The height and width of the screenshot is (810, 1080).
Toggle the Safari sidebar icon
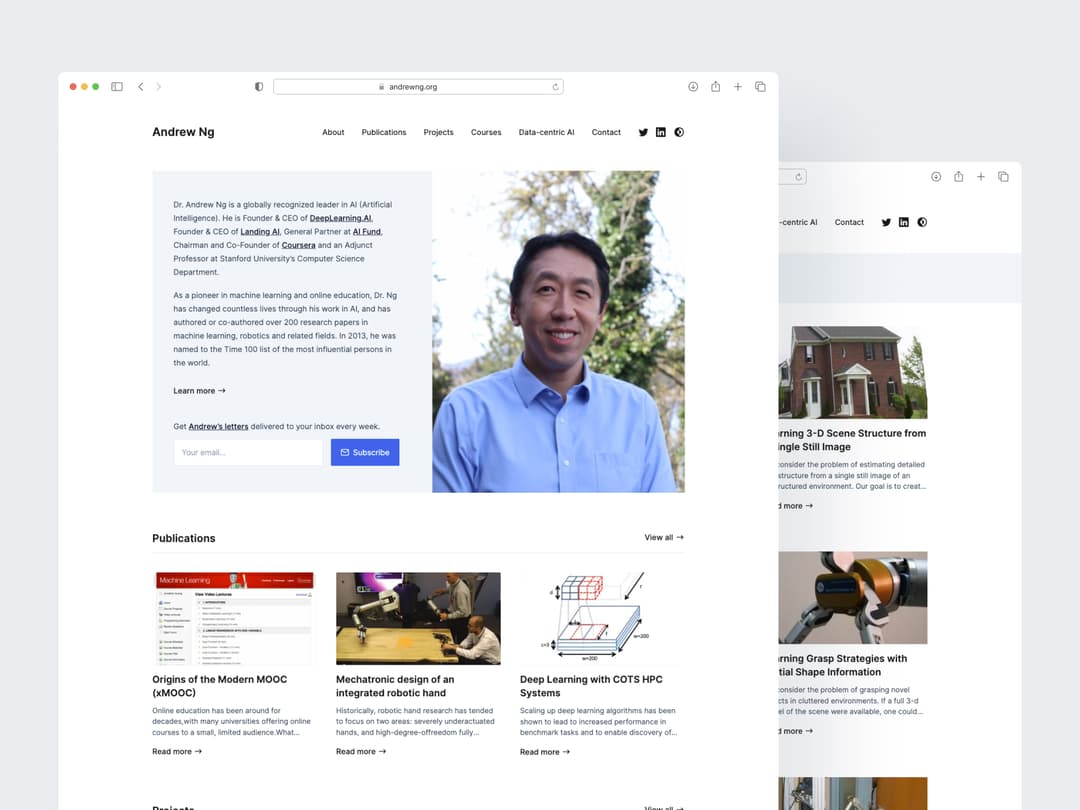(117, 86)
